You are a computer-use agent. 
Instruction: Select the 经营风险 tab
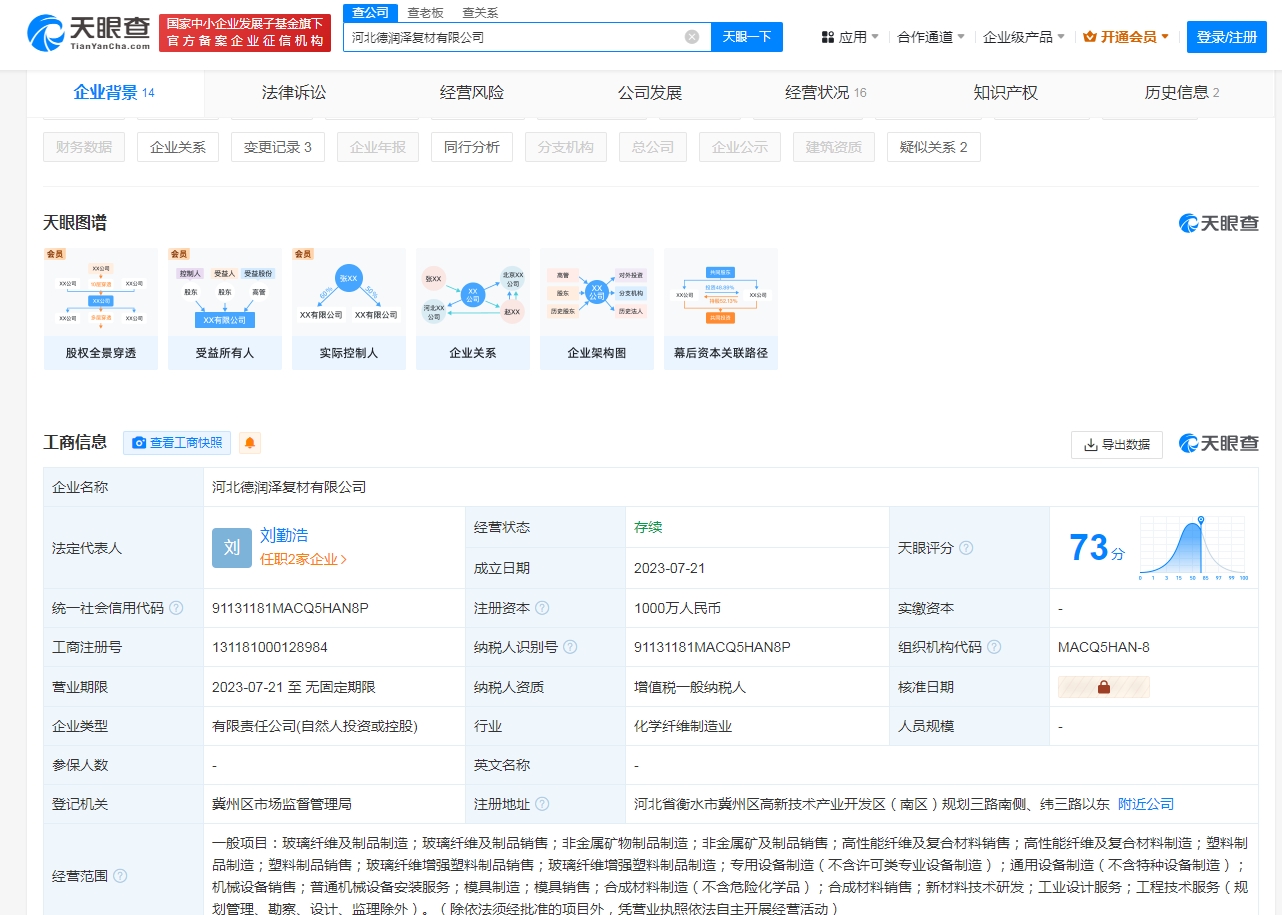[472, 93]
